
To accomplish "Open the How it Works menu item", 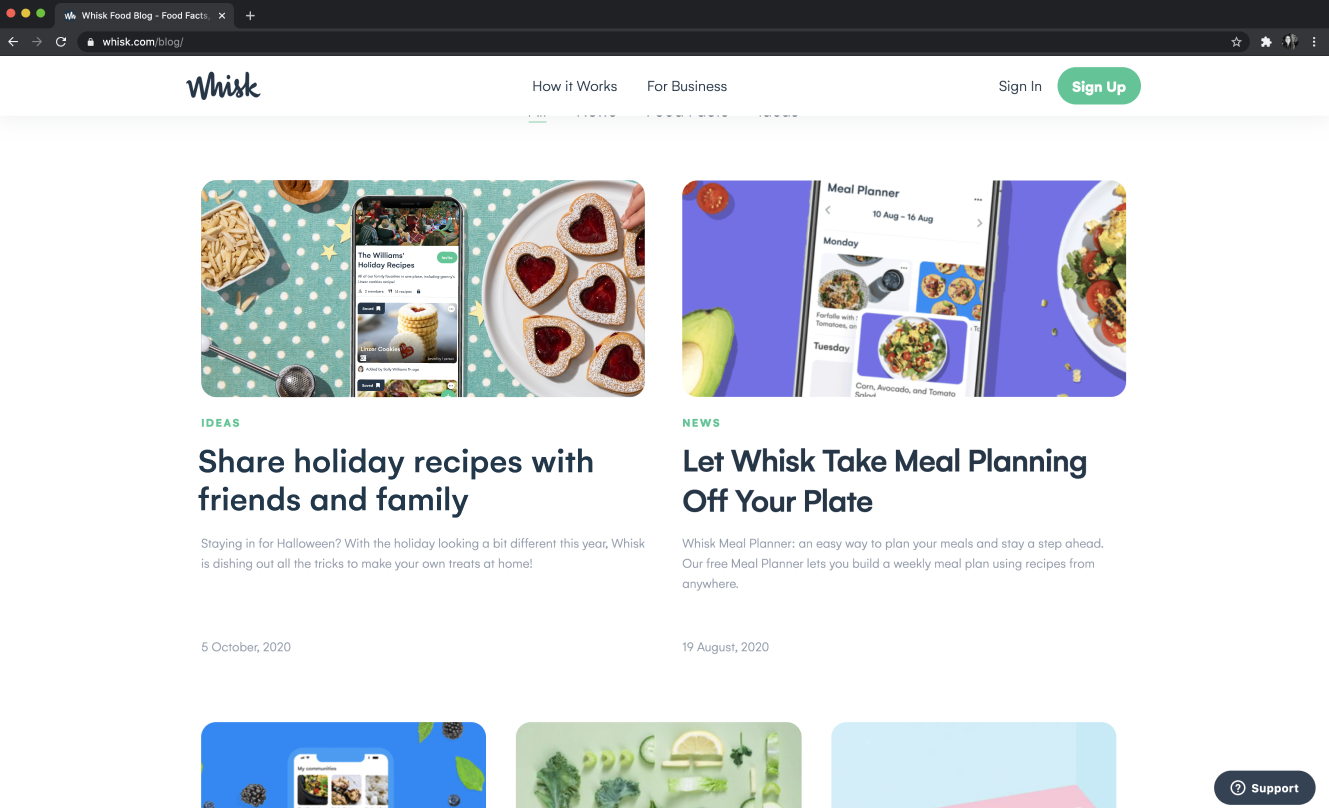I will coord(575,86).
